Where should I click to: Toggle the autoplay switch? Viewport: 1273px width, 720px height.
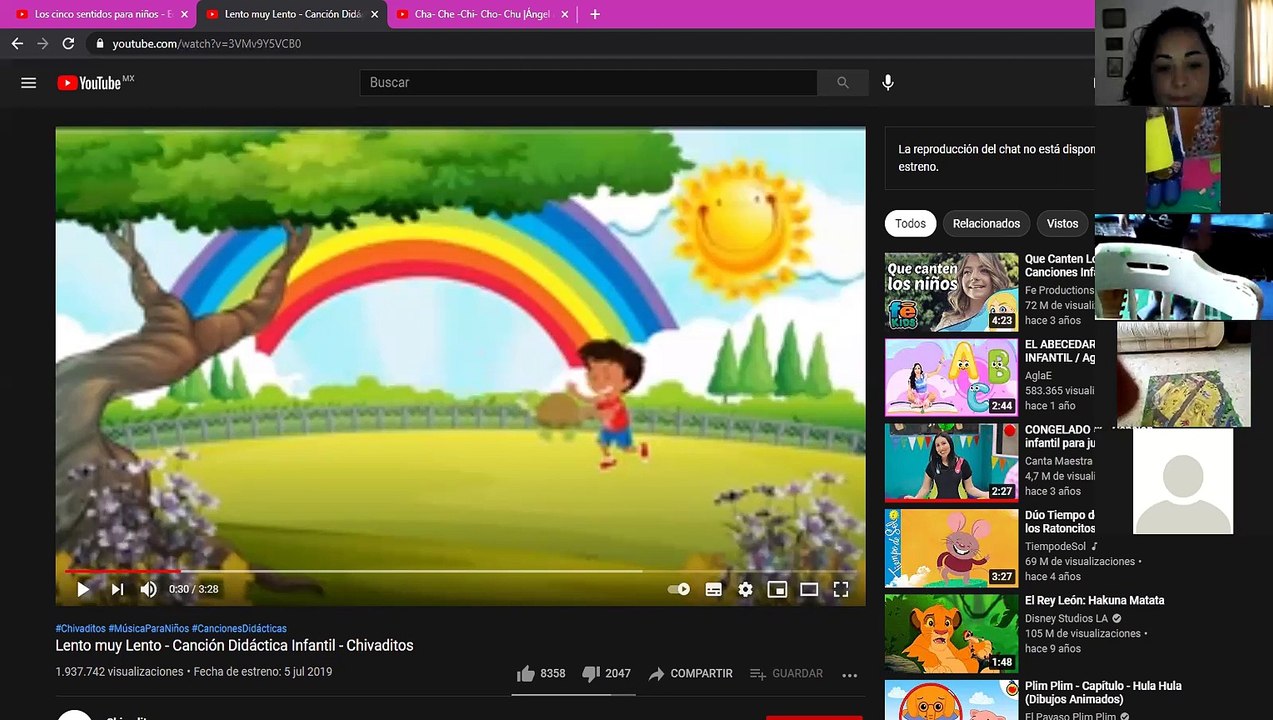679,590
